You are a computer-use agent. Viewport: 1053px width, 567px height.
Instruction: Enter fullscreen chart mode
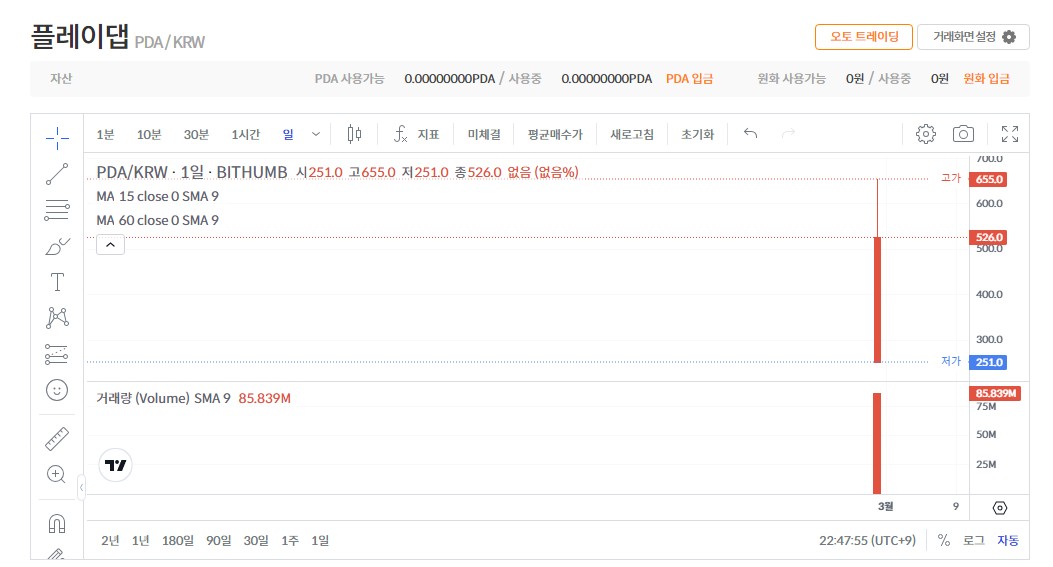tap(1009, 134)
